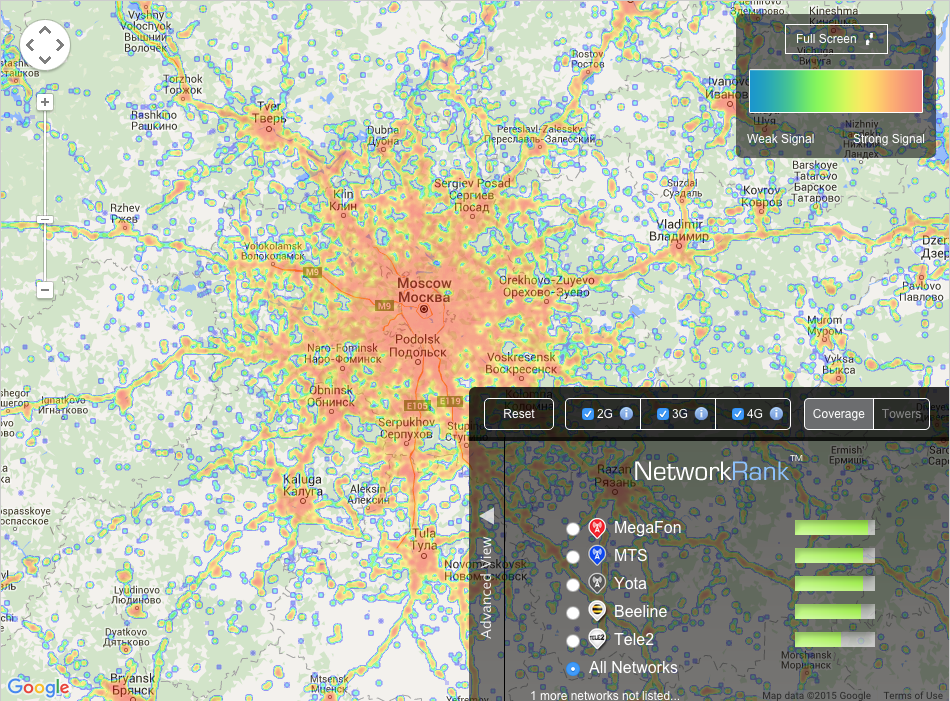This screenshot has width=950, height=701.
Task: Click the Full Screen button
Action: (x=835, y=39)
